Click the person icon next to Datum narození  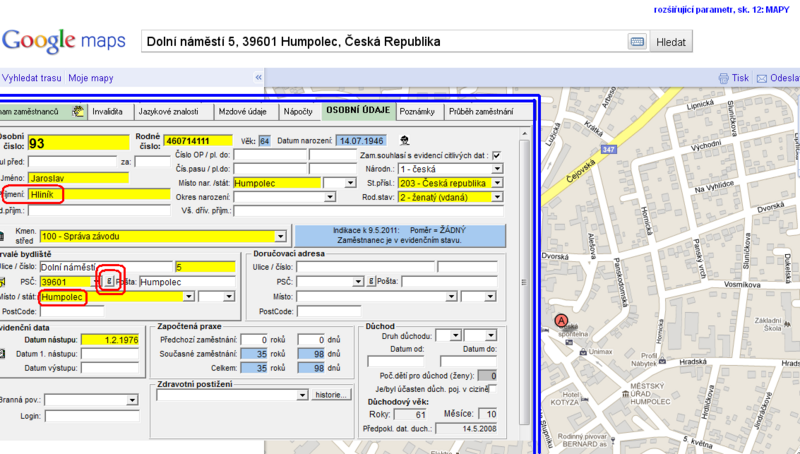coord(404,140)
